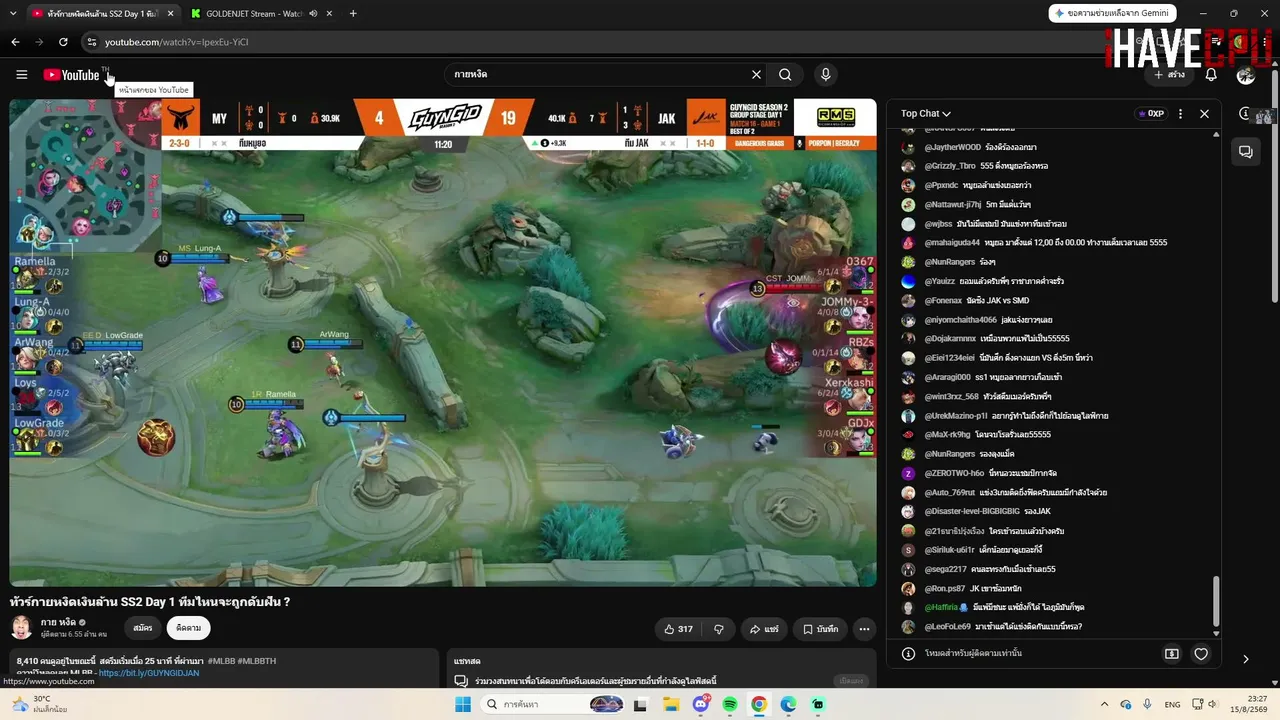The image size is (1280, 720).
Task: Click the chat scrollbar up arrow
Action: pyautogui.click(x=1217, y=133)
